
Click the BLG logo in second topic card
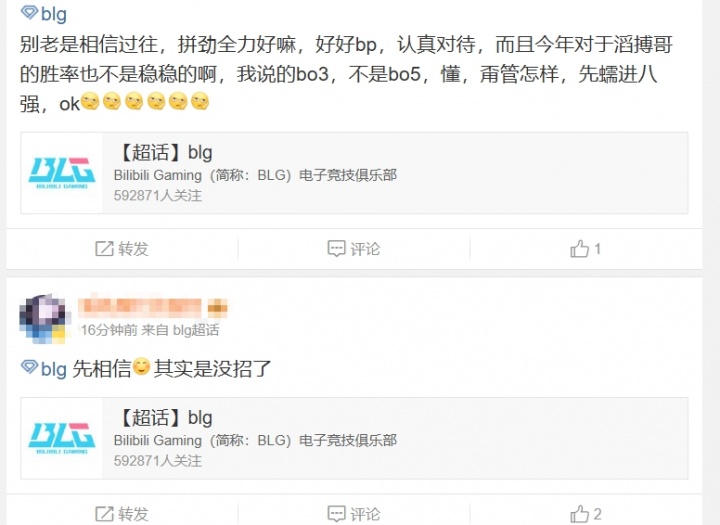(62, 438)
